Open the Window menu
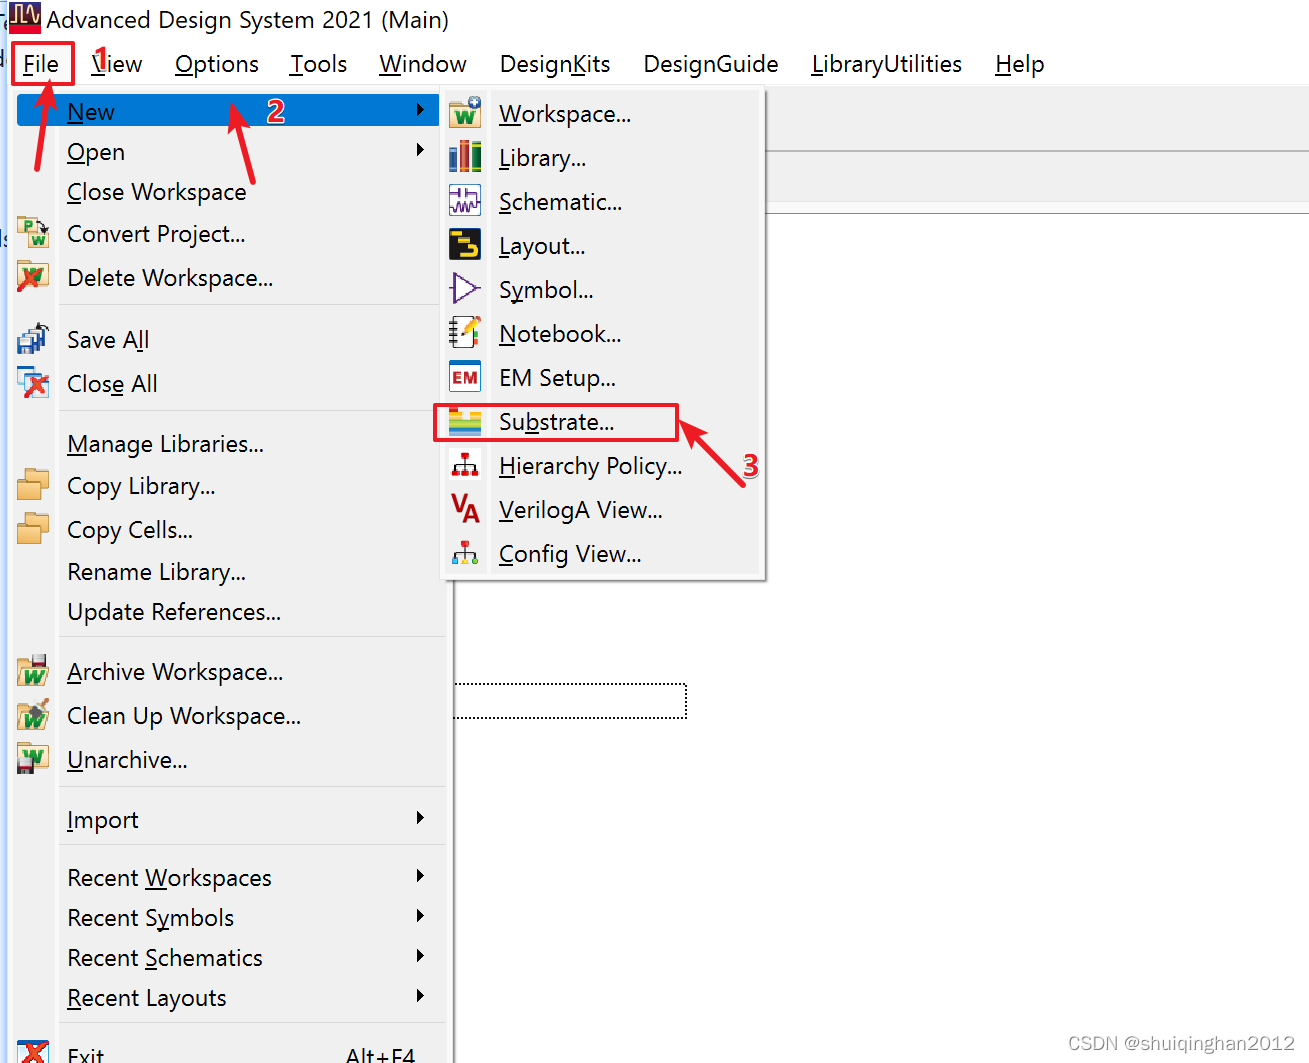Image resolution: width=1309 pixels, height=1063 pixels. pos(423,64)
